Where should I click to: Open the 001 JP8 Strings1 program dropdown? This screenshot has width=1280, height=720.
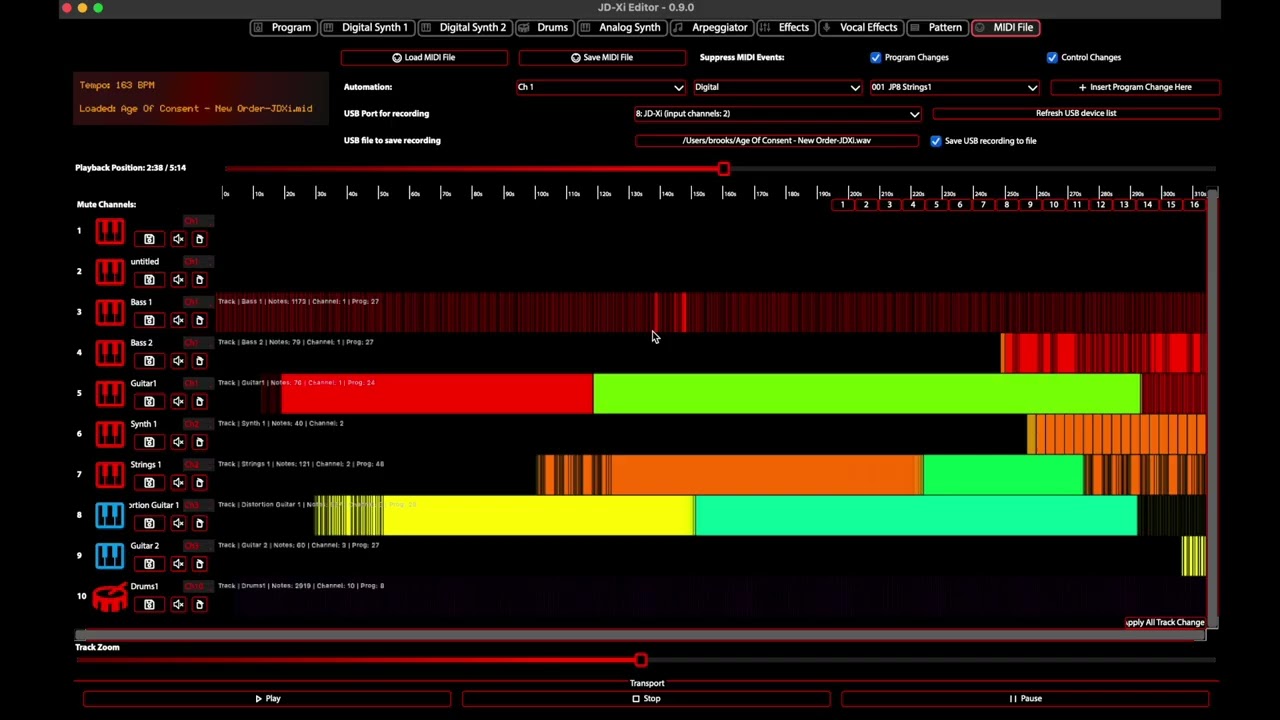pyautogui.click(x=955, y=87)
